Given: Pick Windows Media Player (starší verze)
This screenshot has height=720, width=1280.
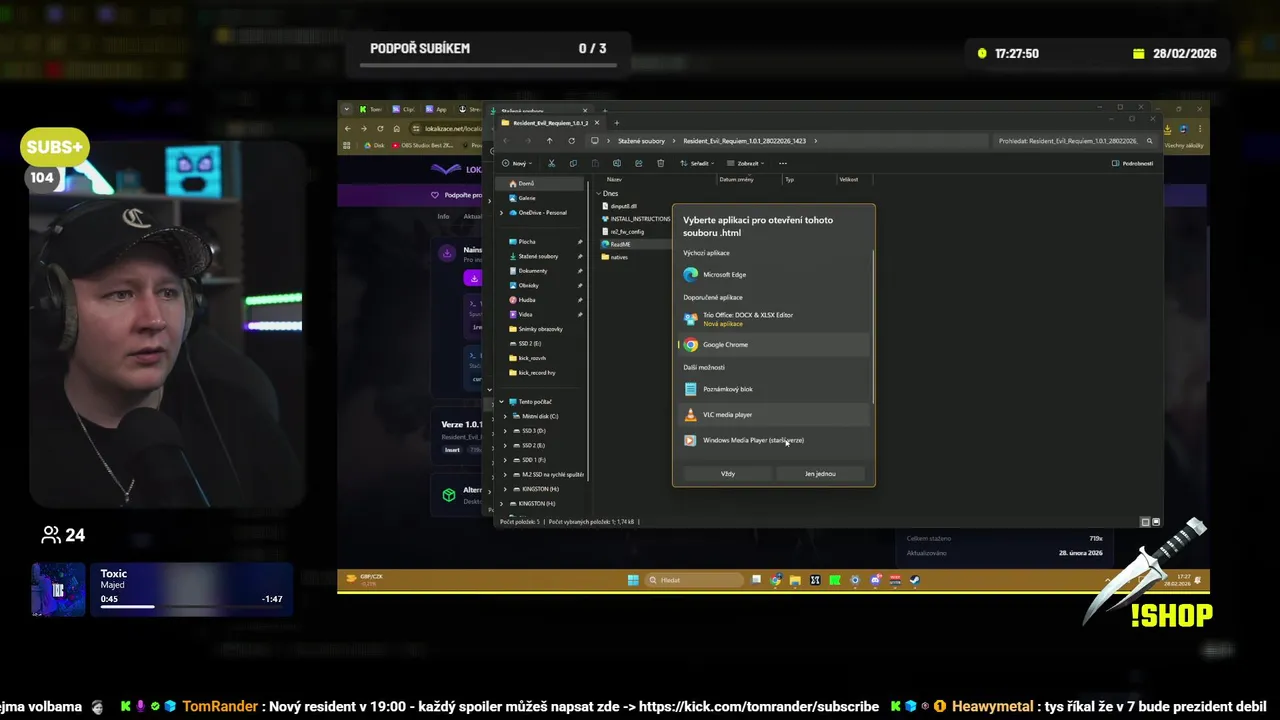Looking at the screenshot, I should click(772, 440).
